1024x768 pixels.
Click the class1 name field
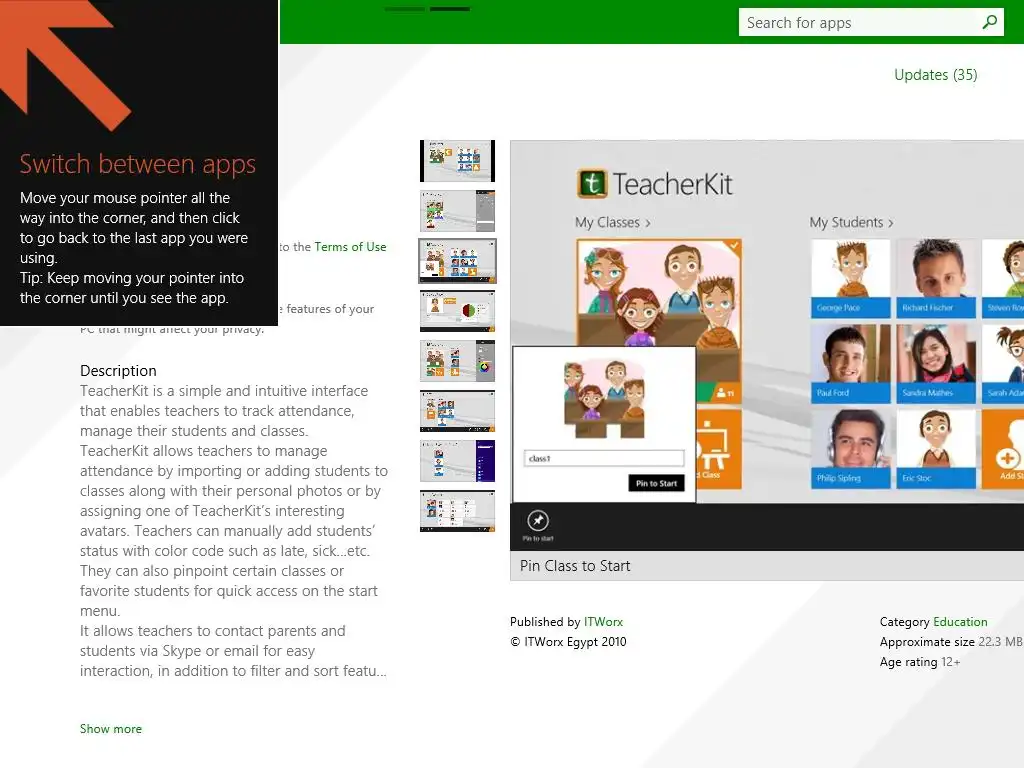pos(603,458)
